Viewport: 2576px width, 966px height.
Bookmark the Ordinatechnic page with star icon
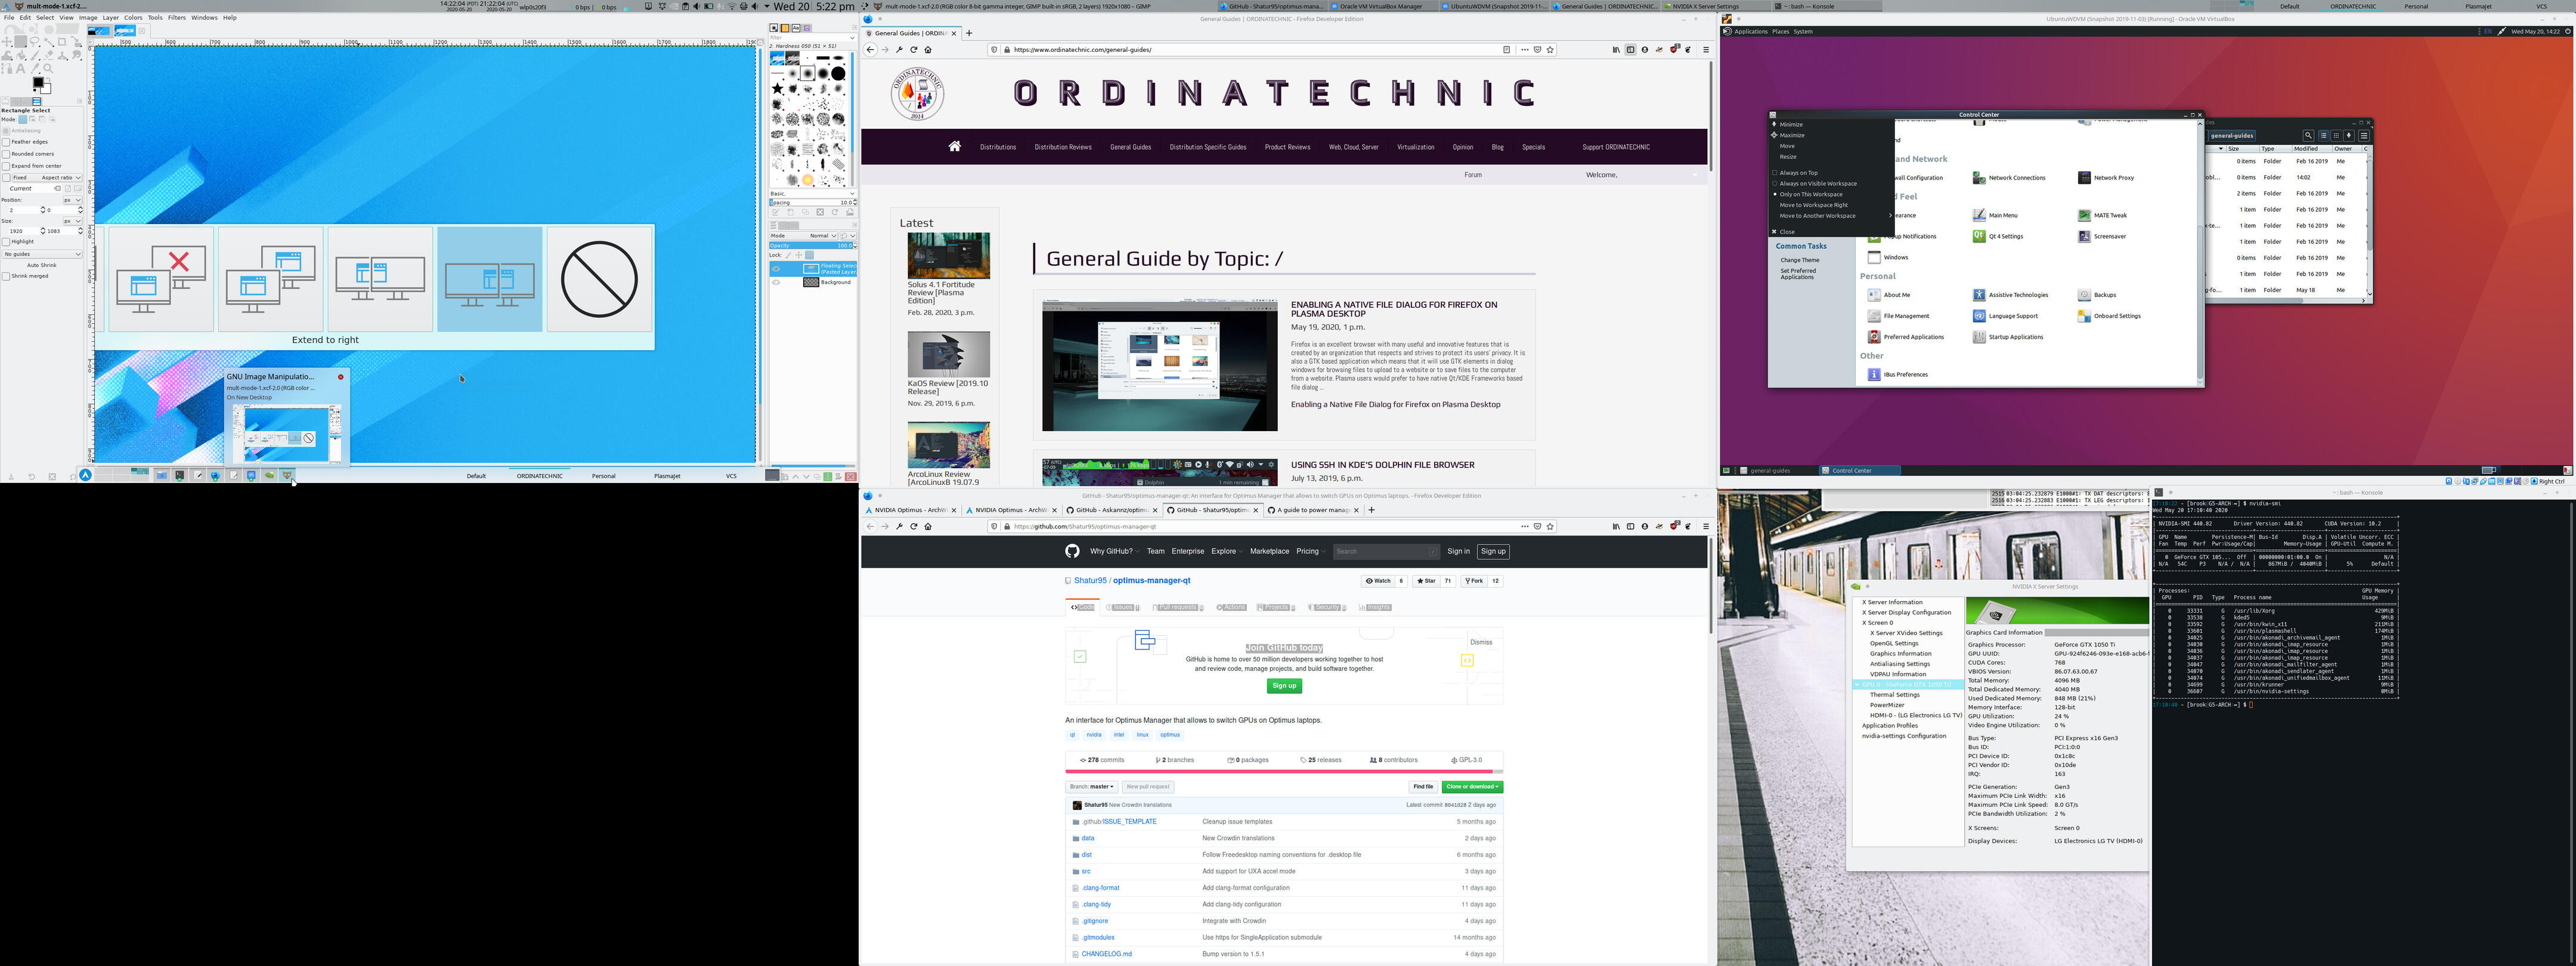(x=1550, y=49)
